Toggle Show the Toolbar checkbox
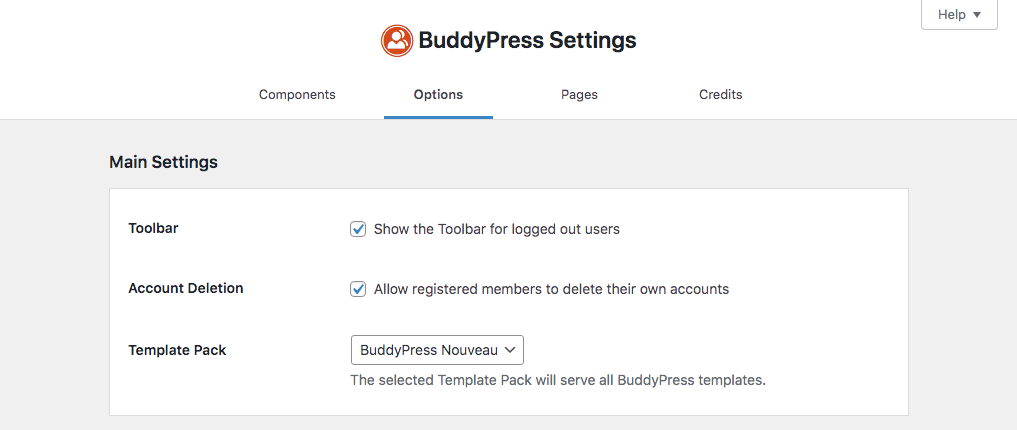1017x430 pixels. pos(358,229)
